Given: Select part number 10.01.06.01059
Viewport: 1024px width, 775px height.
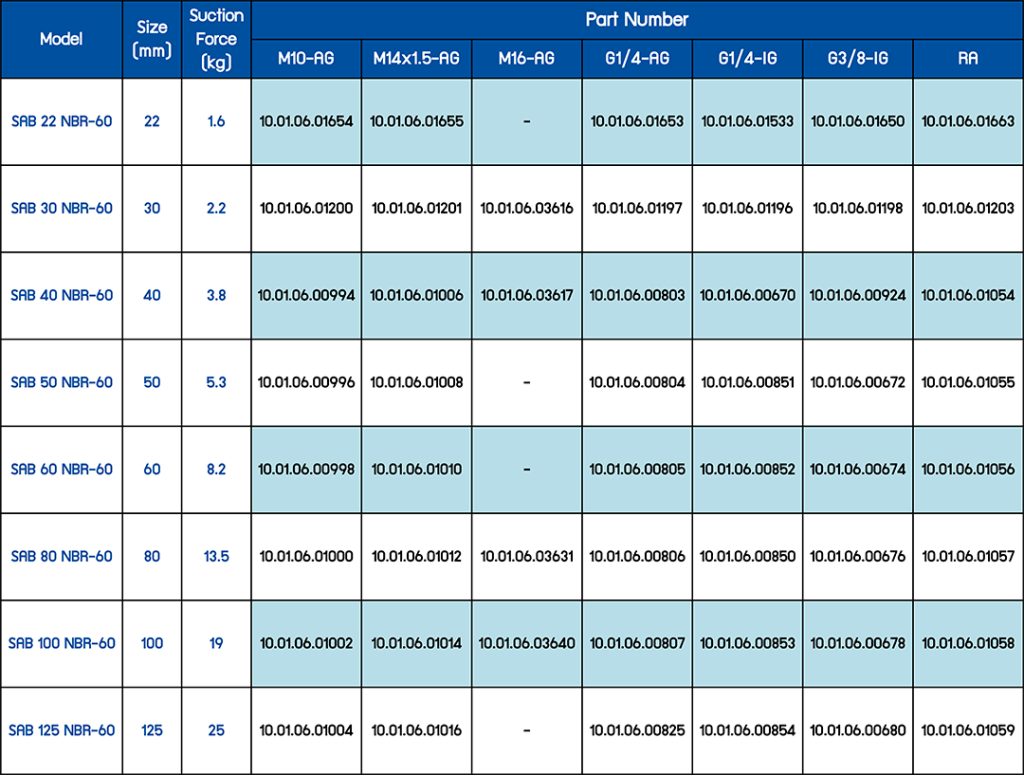Looking at the screenshot, I should pyautogui.click(x=968, y=730).
